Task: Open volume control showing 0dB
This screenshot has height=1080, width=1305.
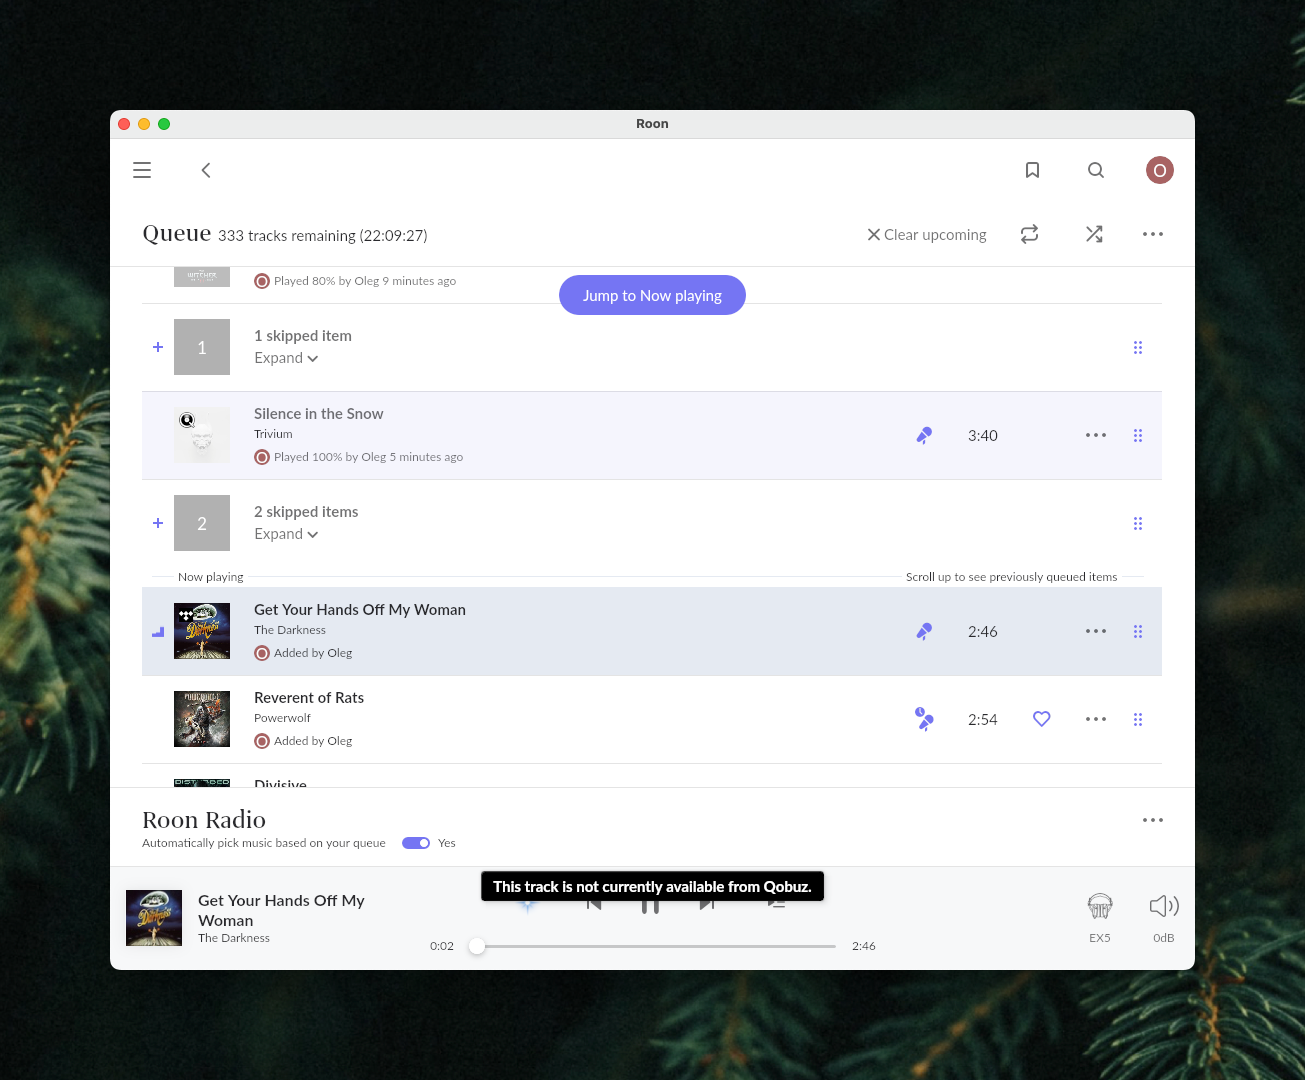Action: [x=1164, y=916]
